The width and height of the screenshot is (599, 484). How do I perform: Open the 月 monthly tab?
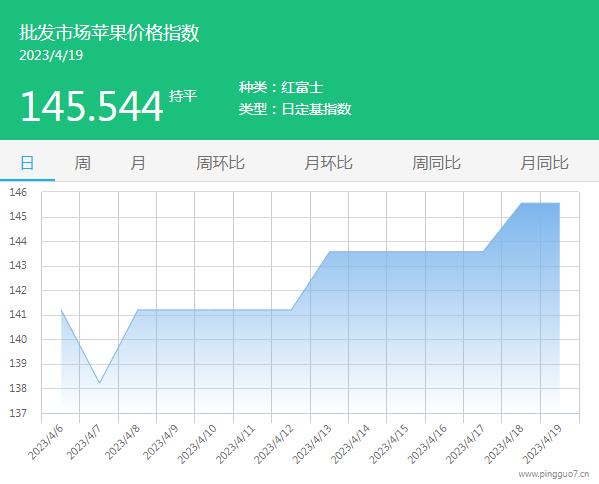[138, 163]
